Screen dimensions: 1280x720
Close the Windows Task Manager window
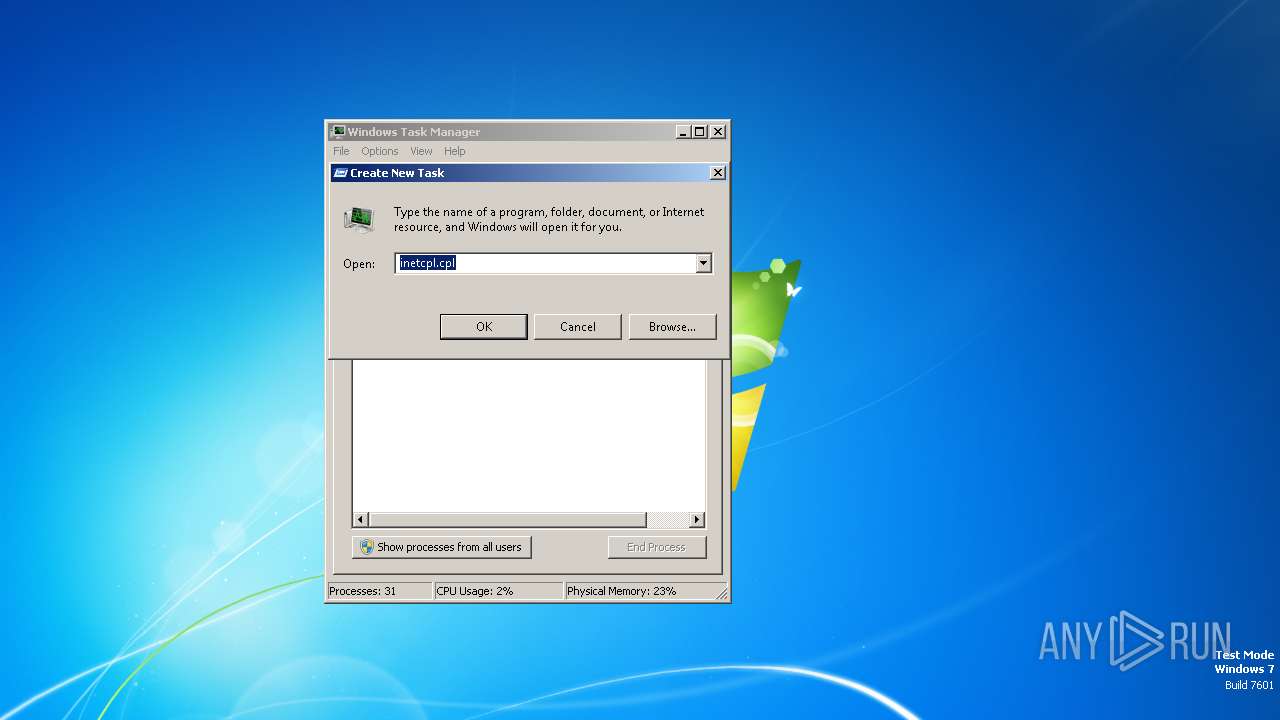718,132
